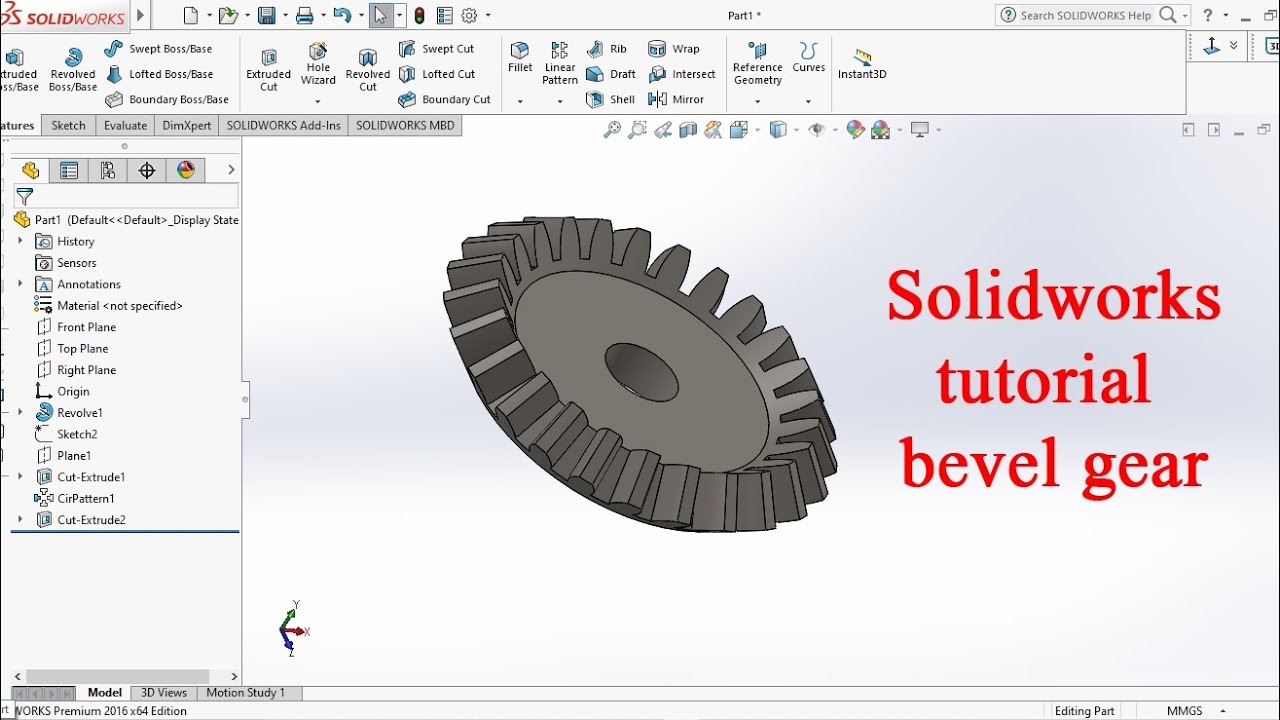Click the Save icon in toolbar

click(x=266, y=16)
